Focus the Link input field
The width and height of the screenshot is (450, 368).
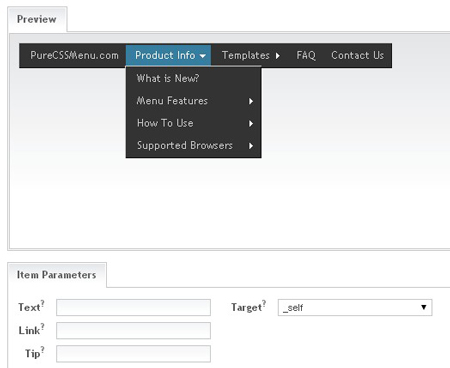click(133, 330)
